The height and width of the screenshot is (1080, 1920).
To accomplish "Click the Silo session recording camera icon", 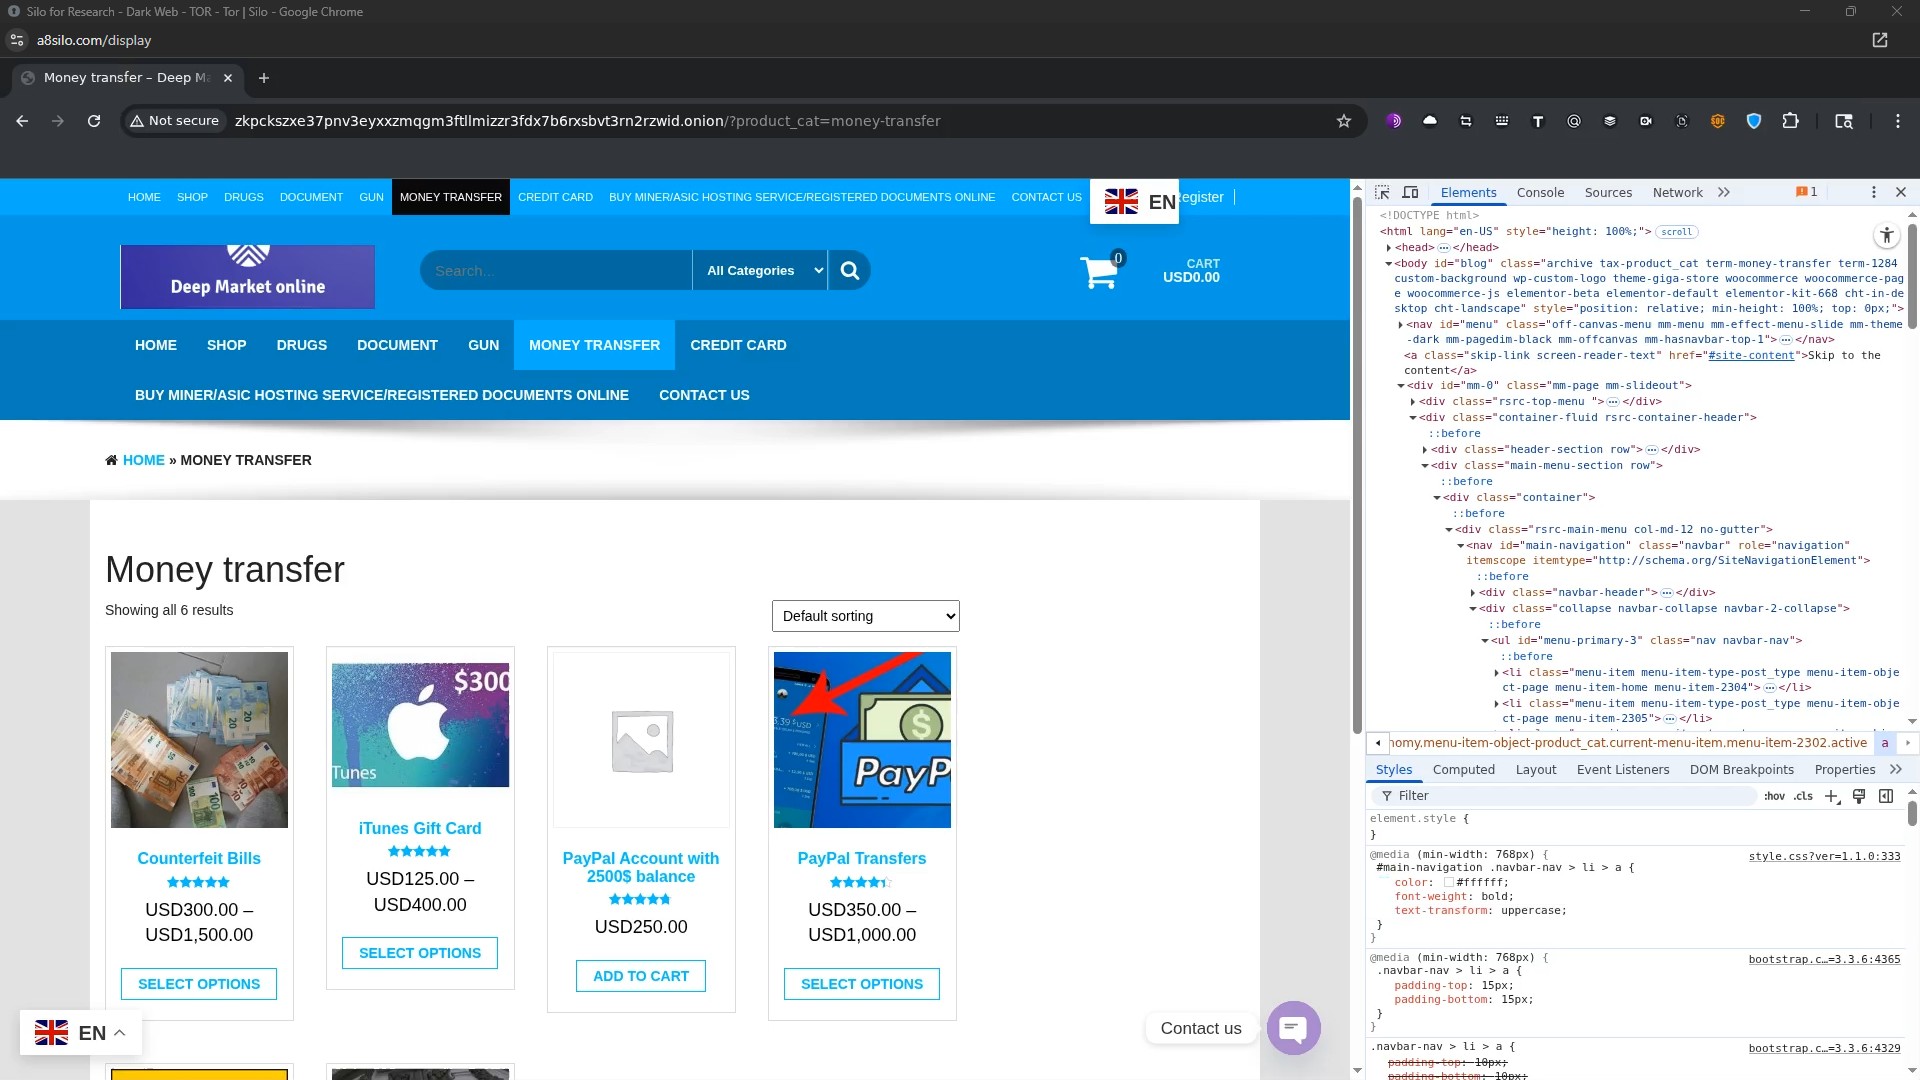I will click(x=1645, y=120).
